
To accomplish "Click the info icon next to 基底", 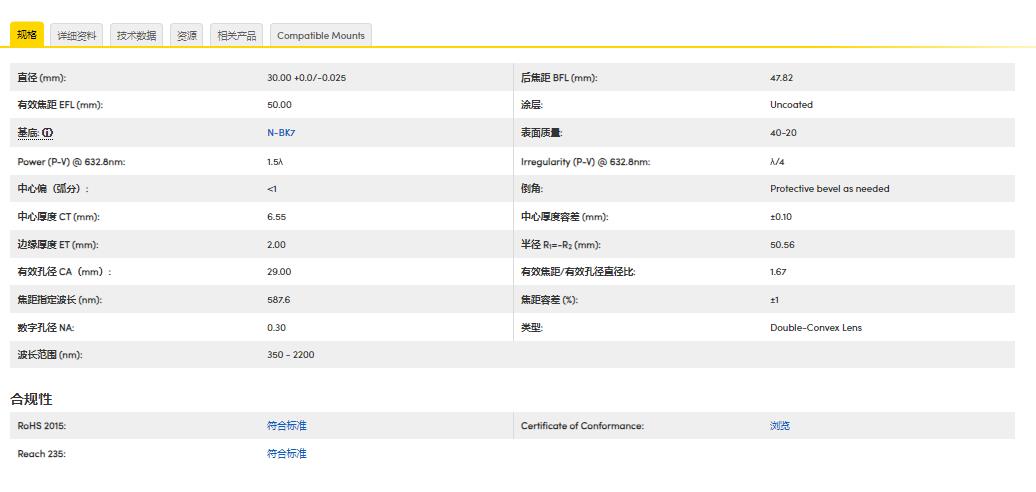I will tap(48, 133).
